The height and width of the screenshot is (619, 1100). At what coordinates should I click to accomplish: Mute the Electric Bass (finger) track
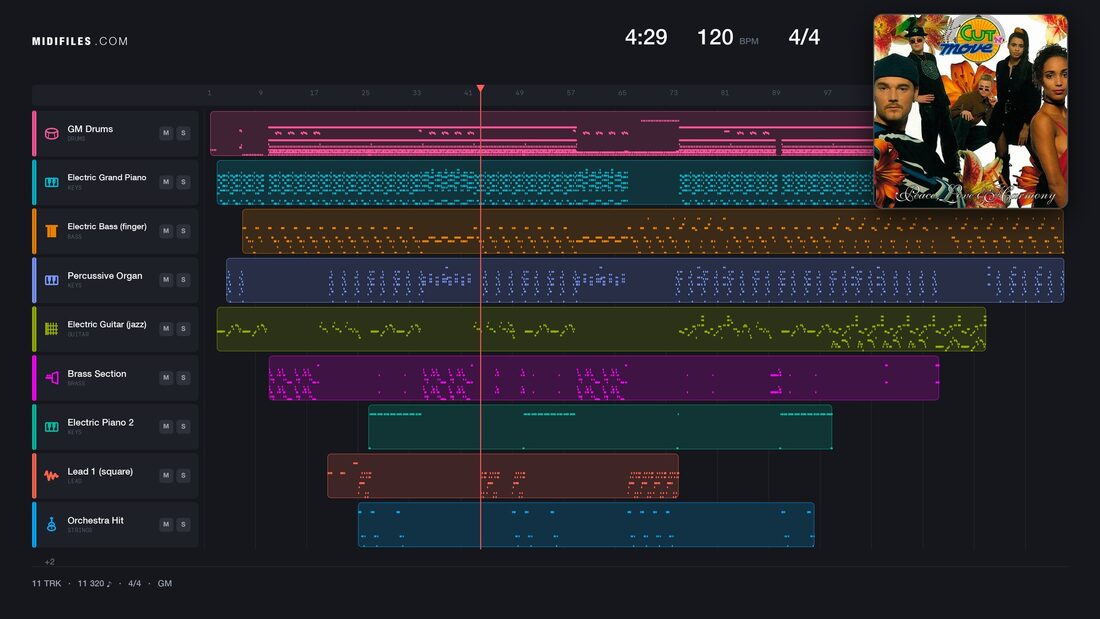[166, 231]
